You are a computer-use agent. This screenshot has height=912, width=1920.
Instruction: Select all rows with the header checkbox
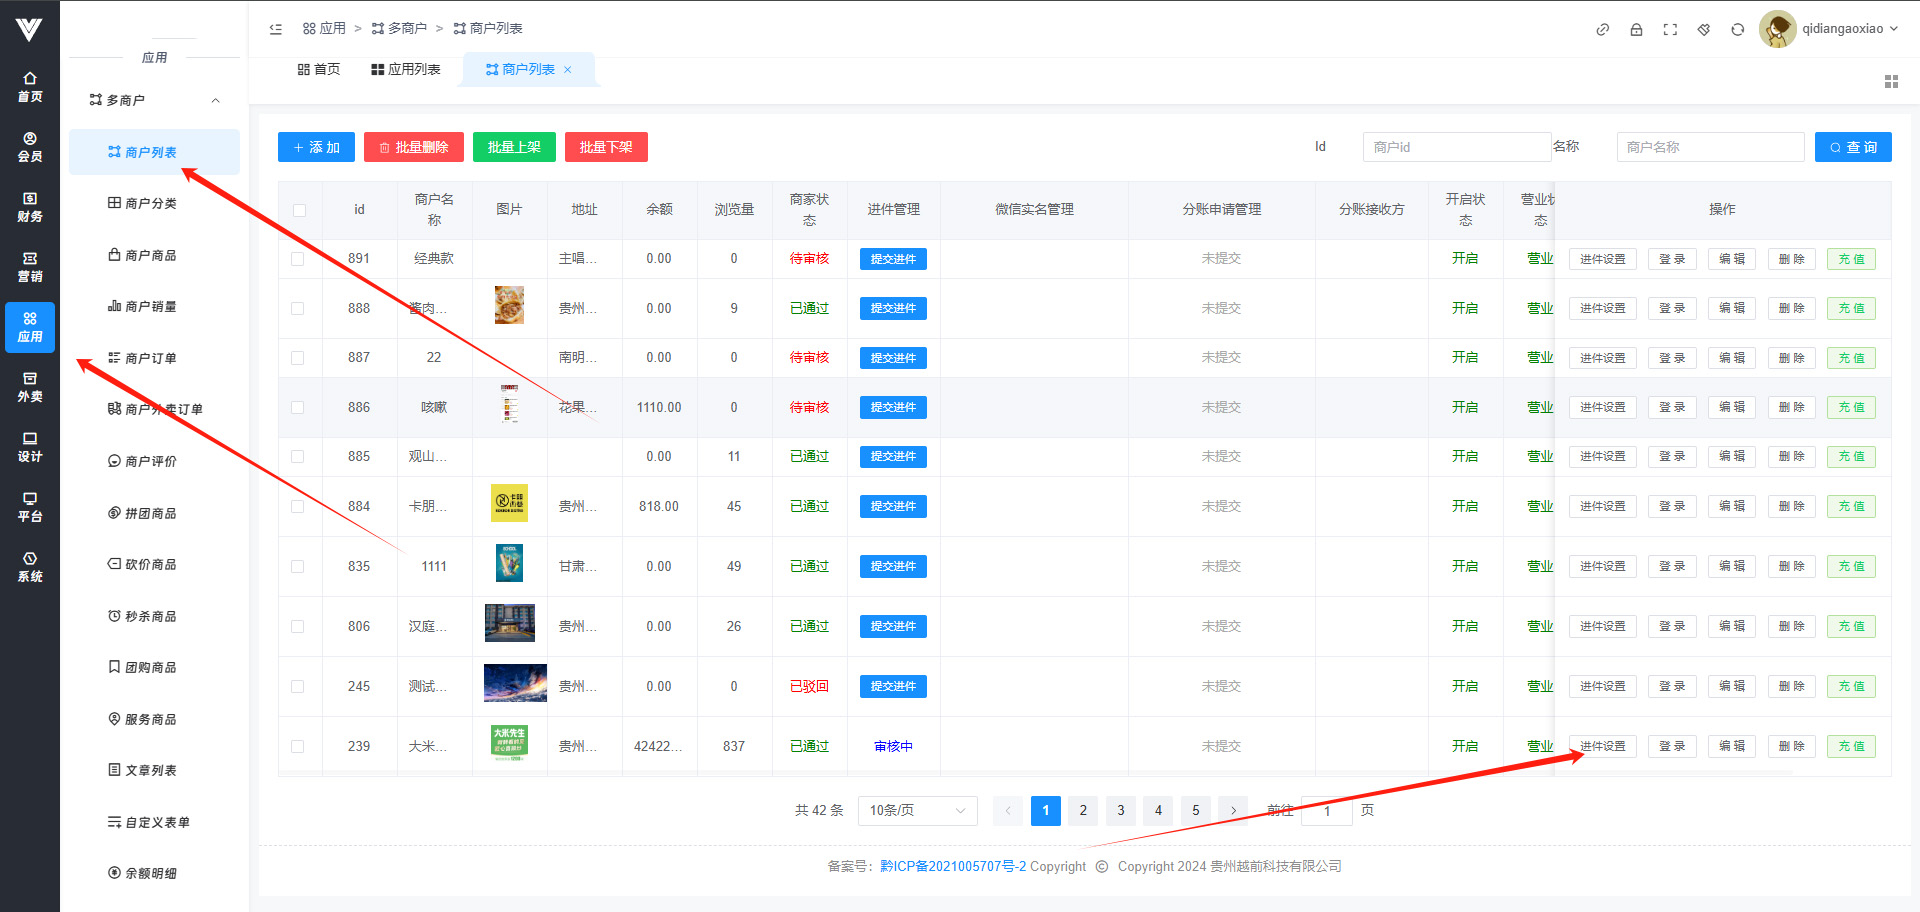[299, 210]
